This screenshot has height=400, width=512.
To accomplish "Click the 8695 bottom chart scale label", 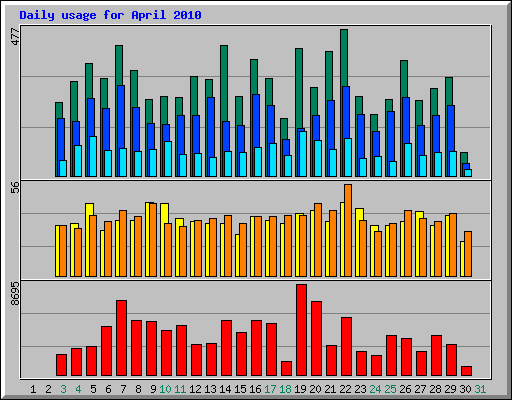I will pyautogui.click(x=16, y=294).
